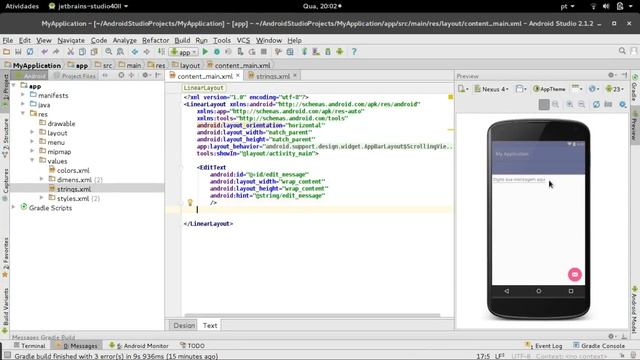
Task: Select colors.xml in project tree
Action: click(x=73, y=170)
